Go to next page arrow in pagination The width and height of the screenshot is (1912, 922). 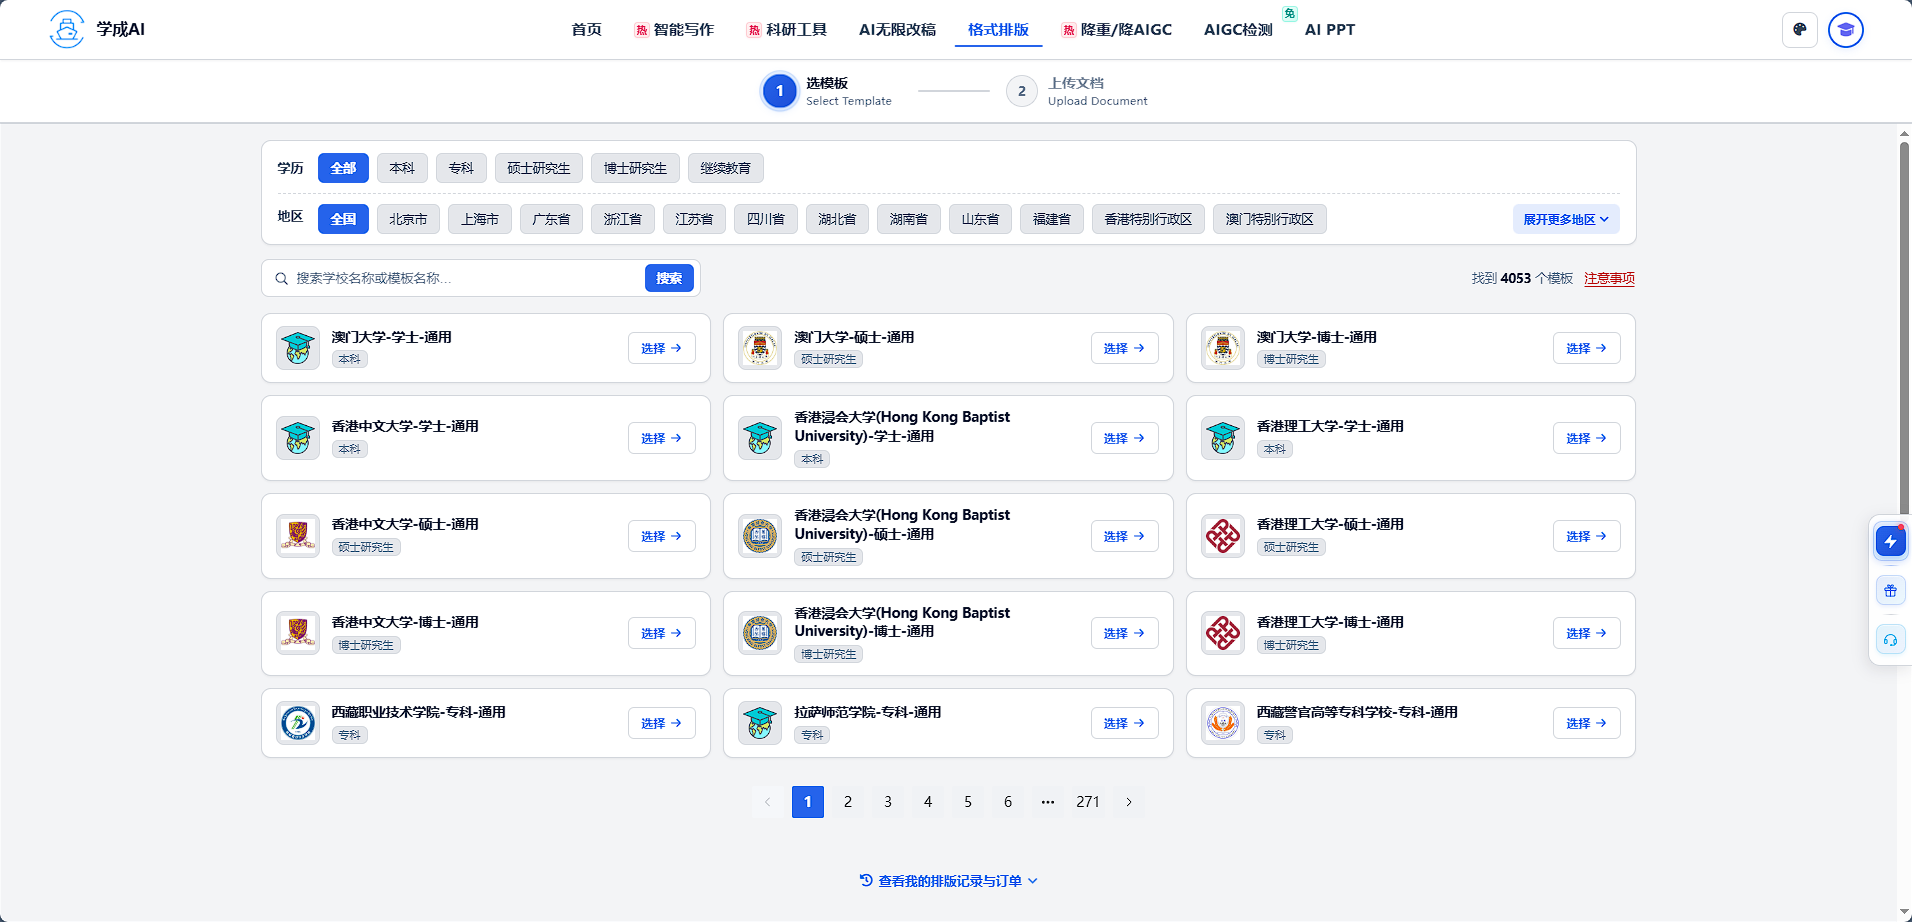click(x=1129, y=802)
